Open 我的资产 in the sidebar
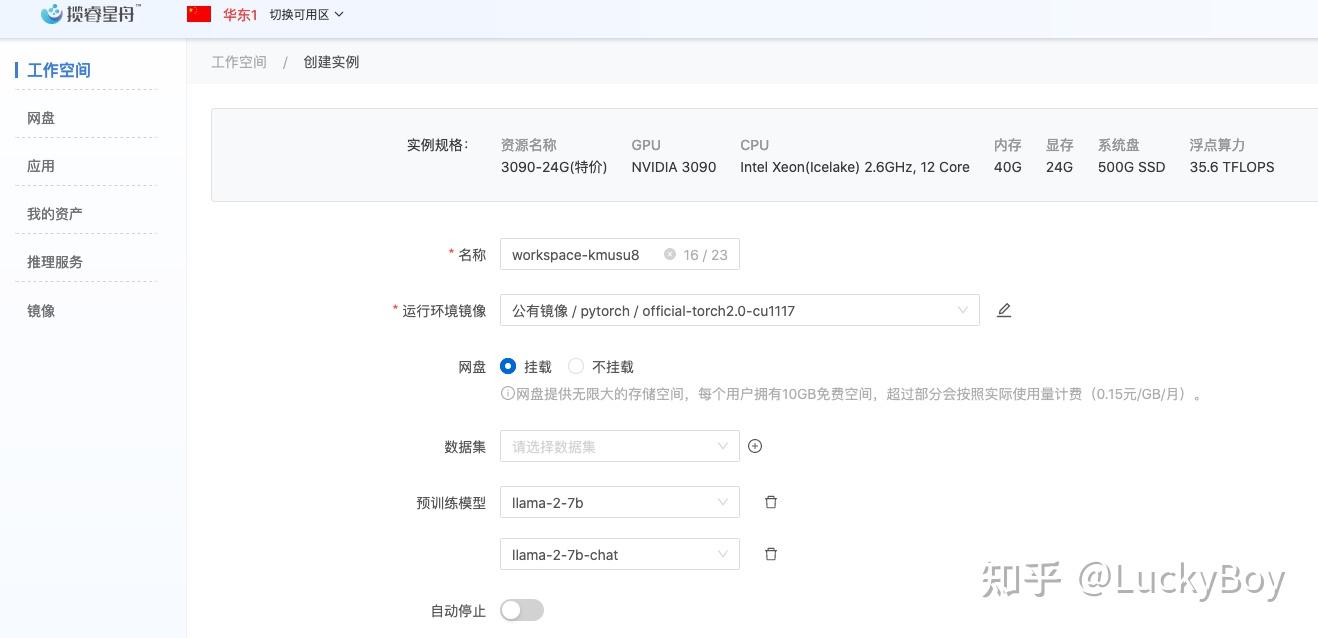Image resolution: width=1318 pixels, height=638 pixels. coord(55,214)
